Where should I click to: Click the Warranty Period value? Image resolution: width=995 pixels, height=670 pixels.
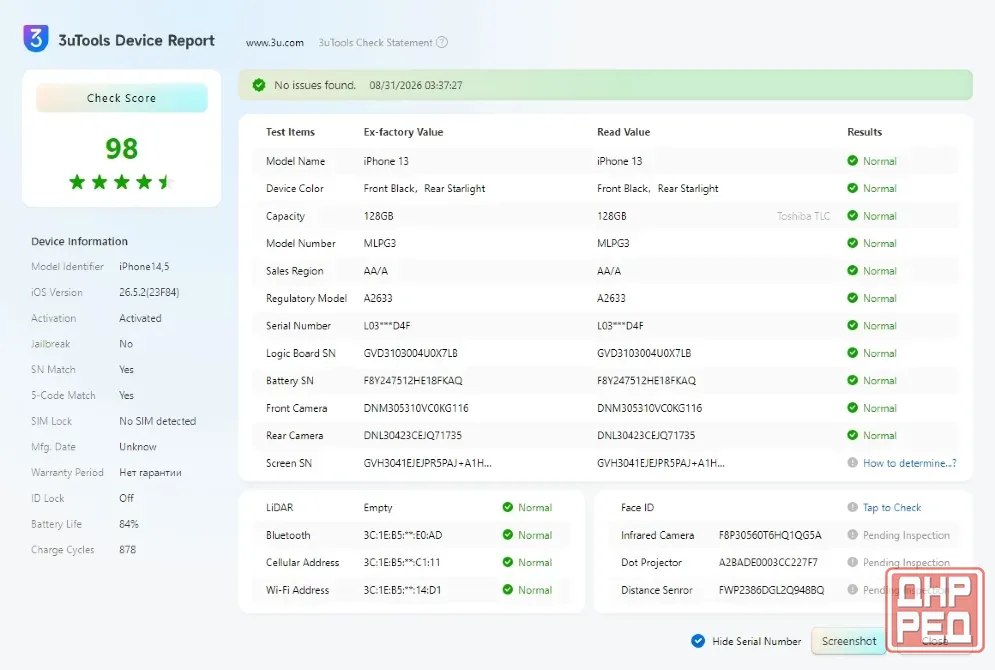tap(150, 473)
